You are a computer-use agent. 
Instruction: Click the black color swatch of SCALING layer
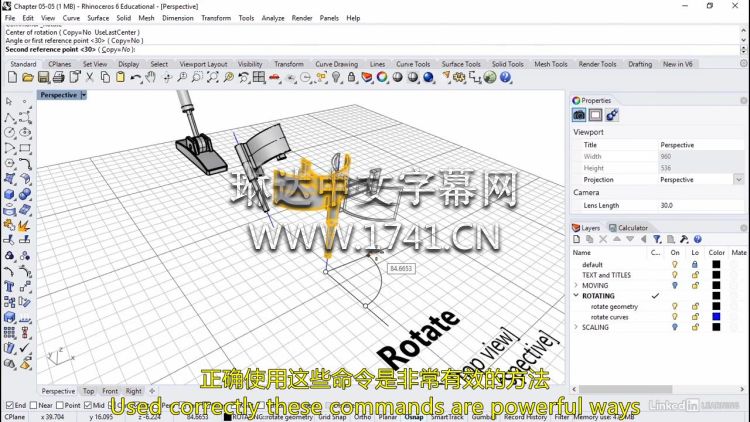point(716,327)
